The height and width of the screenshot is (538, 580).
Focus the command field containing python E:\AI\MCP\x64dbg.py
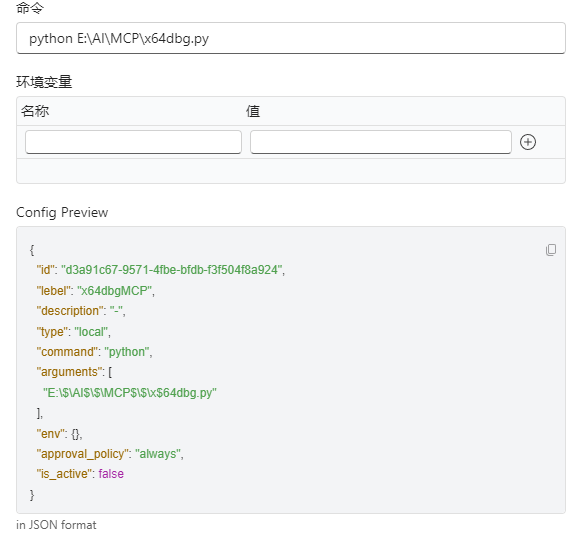(x=291, y=38)
